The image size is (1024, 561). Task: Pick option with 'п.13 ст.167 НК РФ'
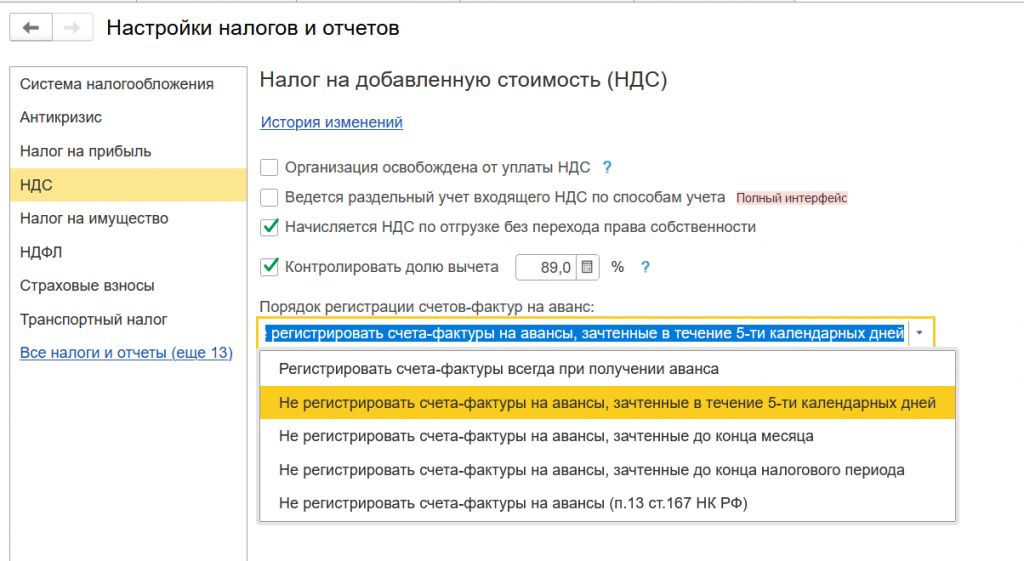(513, 503)
